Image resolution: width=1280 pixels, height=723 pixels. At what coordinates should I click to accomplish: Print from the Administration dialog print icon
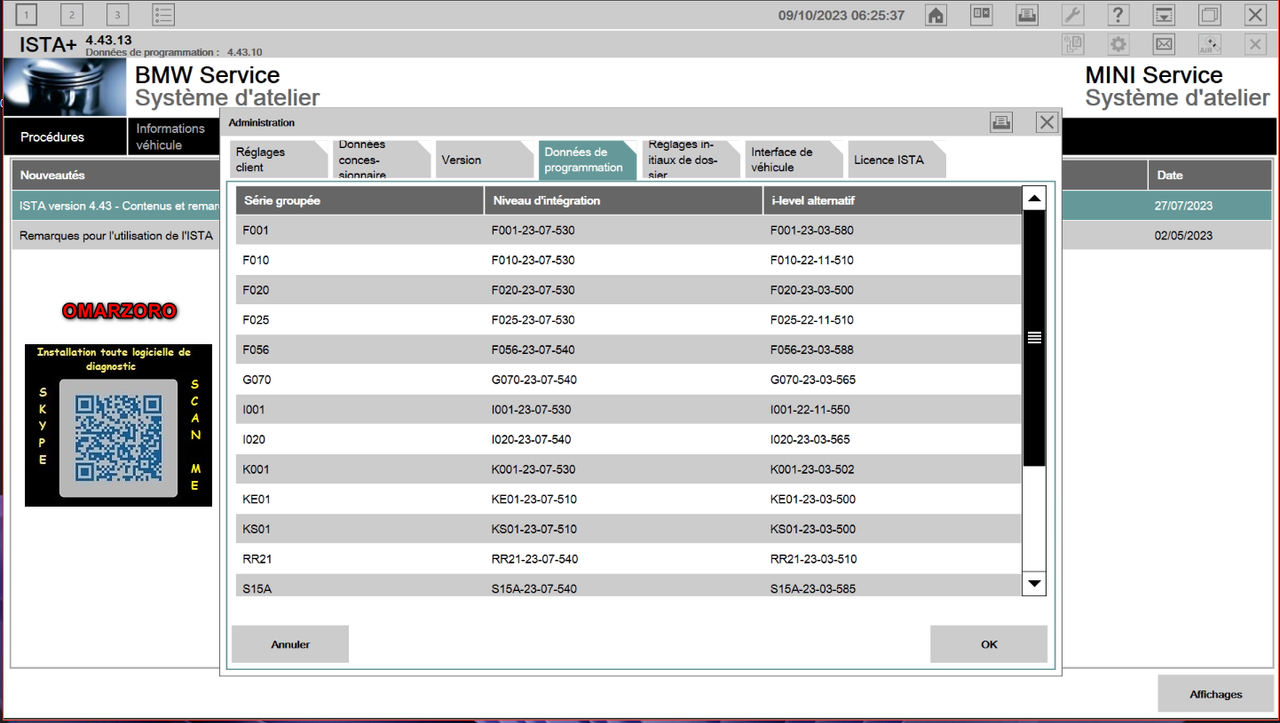coord(1001,122)
